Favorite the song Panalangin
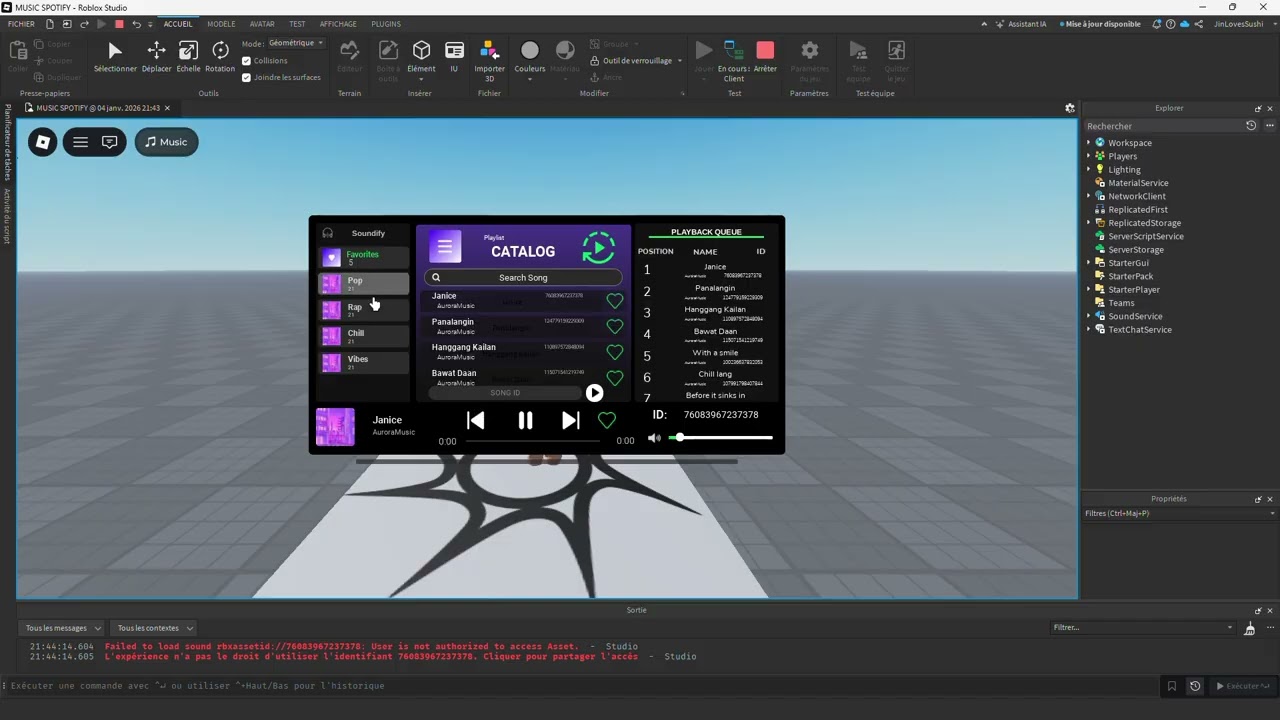This screenshot has height=720, width=1280. click(x=615, y=327)
